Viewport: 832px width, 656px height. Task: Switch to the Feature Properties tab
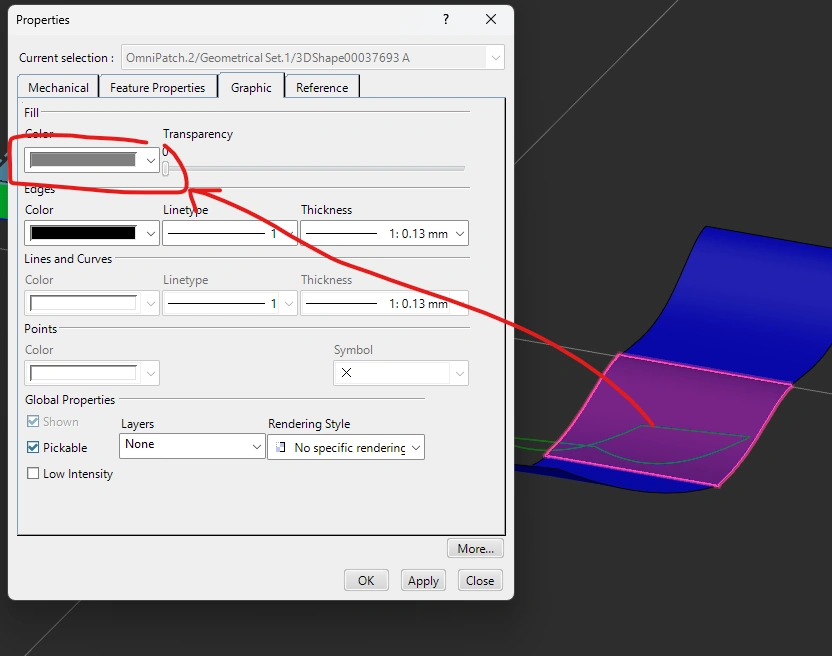(x=158, y=88)
